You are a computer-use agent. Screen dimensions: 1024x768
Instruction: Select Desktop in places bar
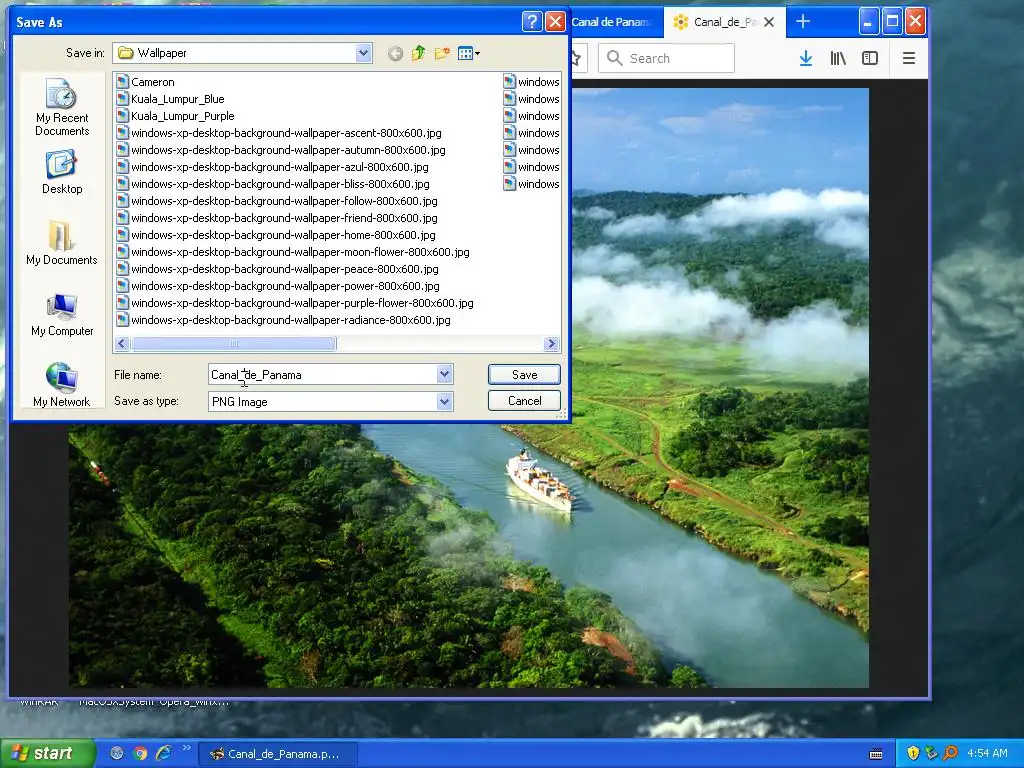(62, 172)
